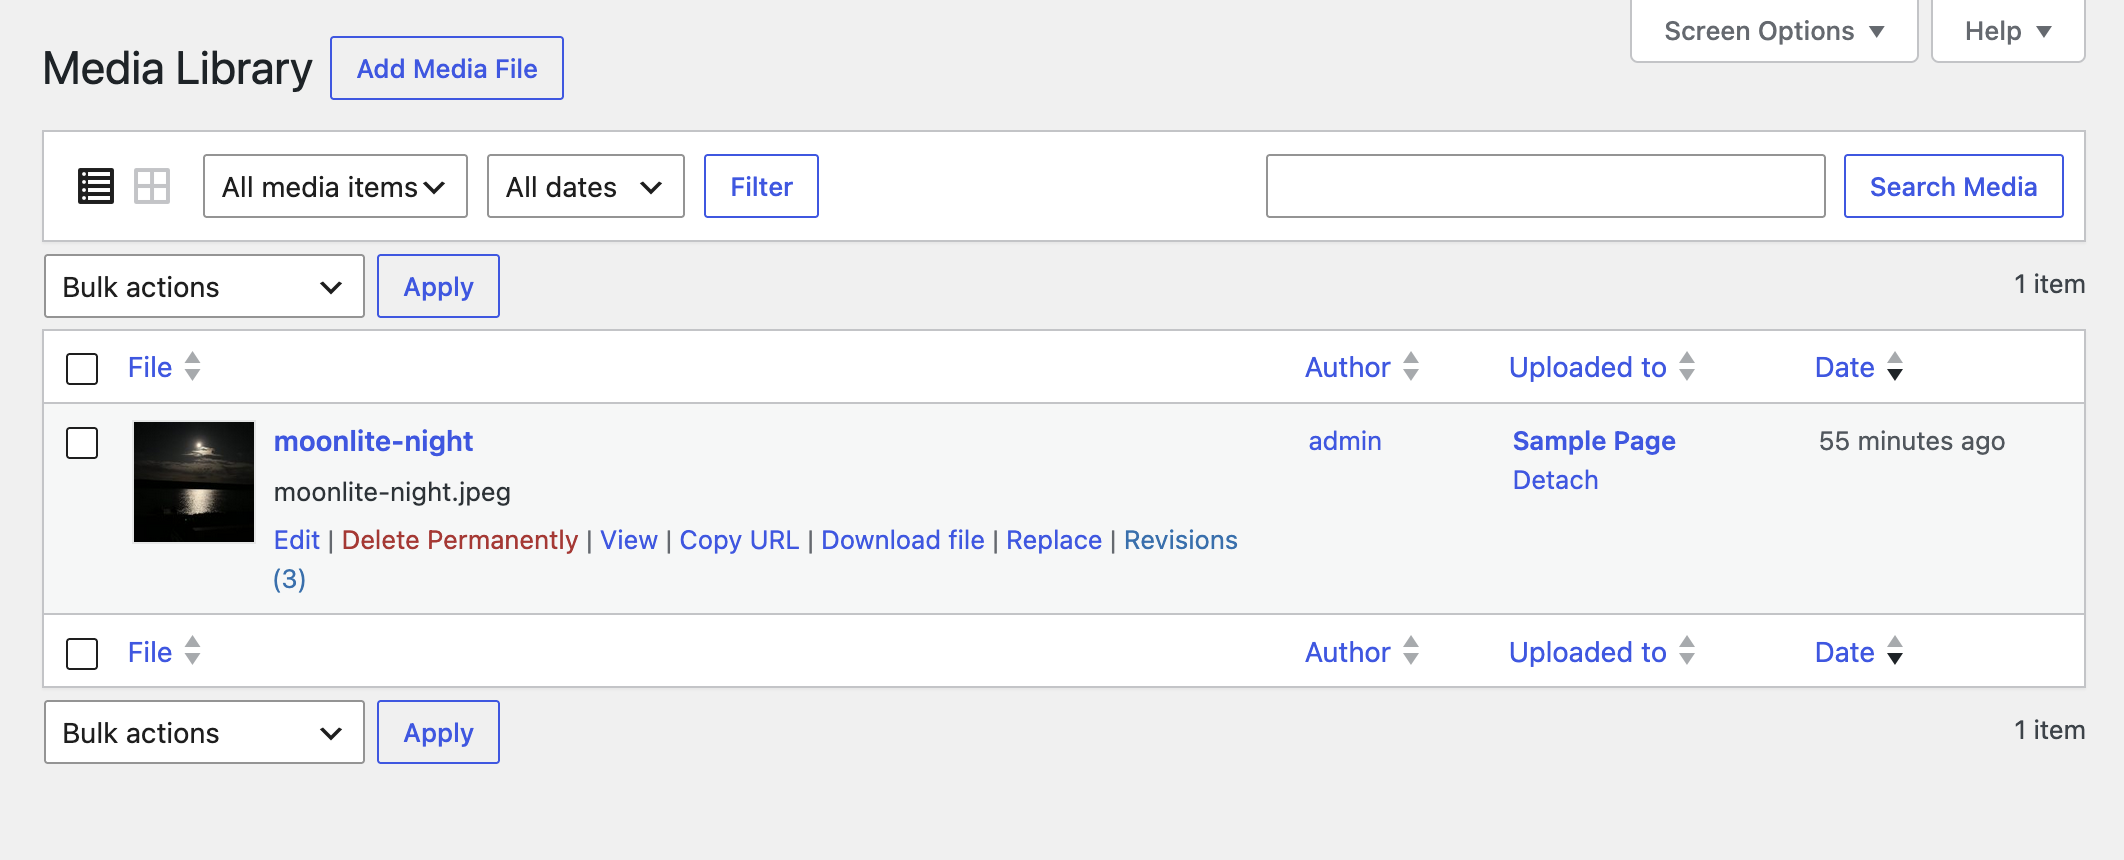Click footer Uploaded to sort arrows

click(1687, 652)
